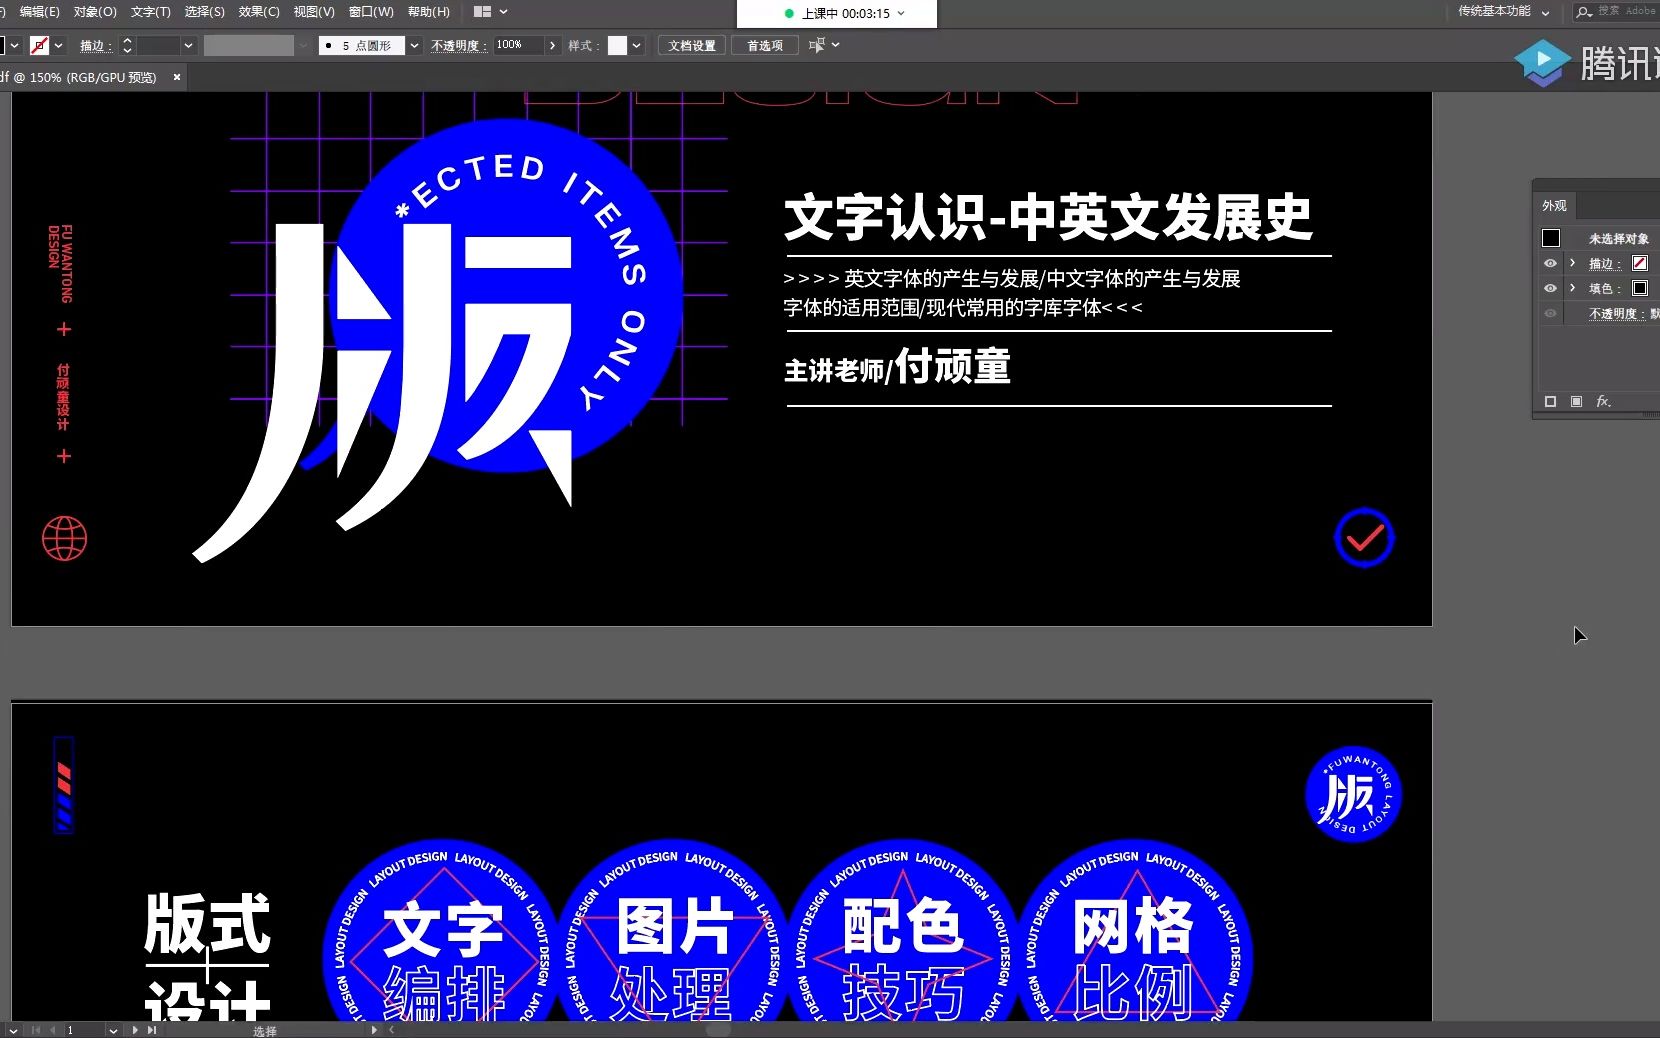This screenshot has width=1660, height=1038.
Task: Click the 填色 fill swatch in Appearance panel
Action: tap(1640, 288)
